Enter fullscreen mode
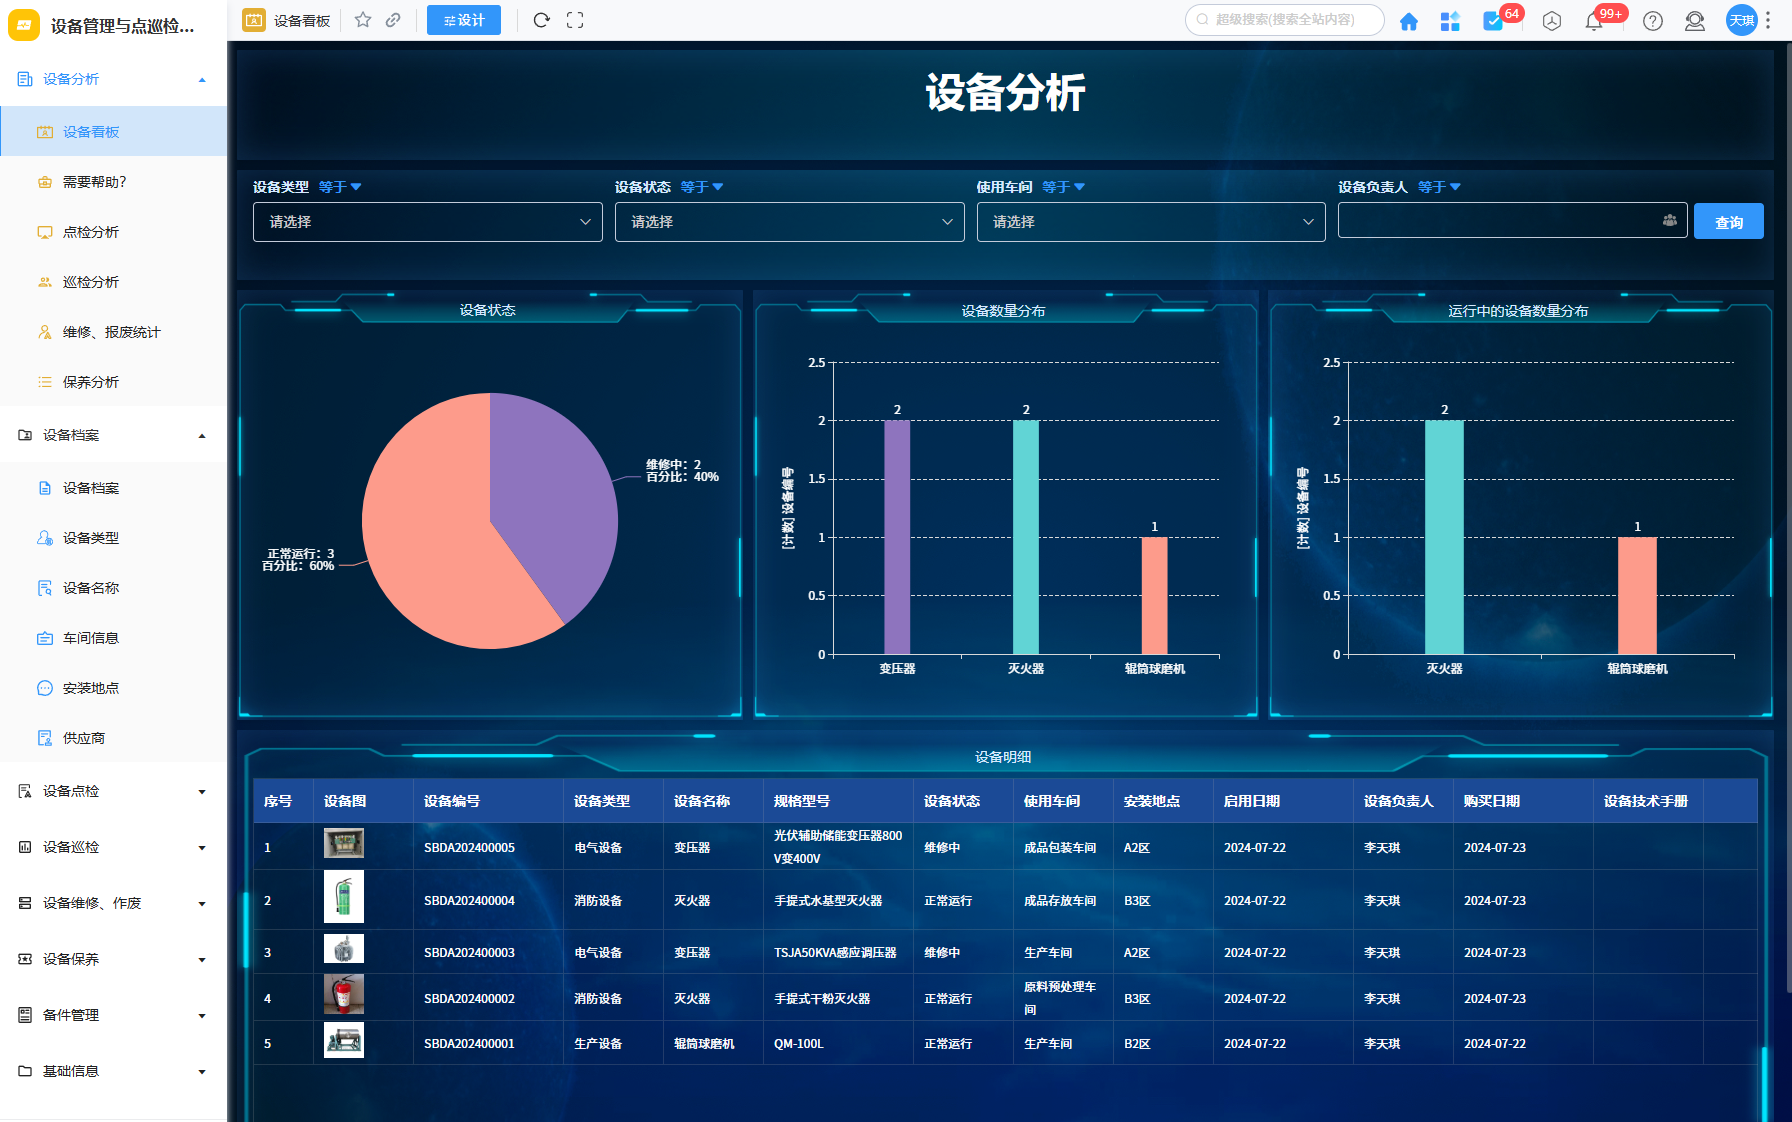 coord(575,20)
